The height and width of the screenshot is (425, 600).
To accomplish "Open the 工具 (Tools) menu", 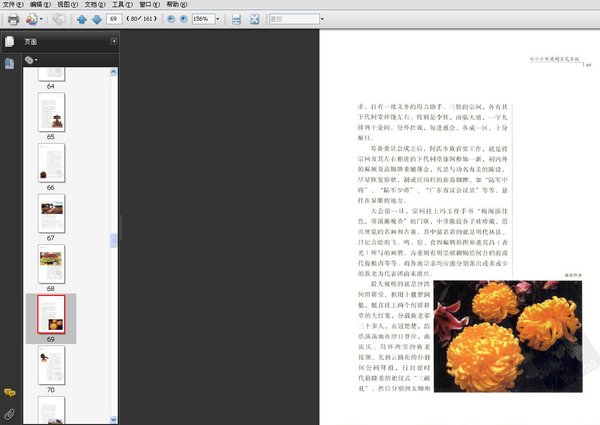I will 119,4.
